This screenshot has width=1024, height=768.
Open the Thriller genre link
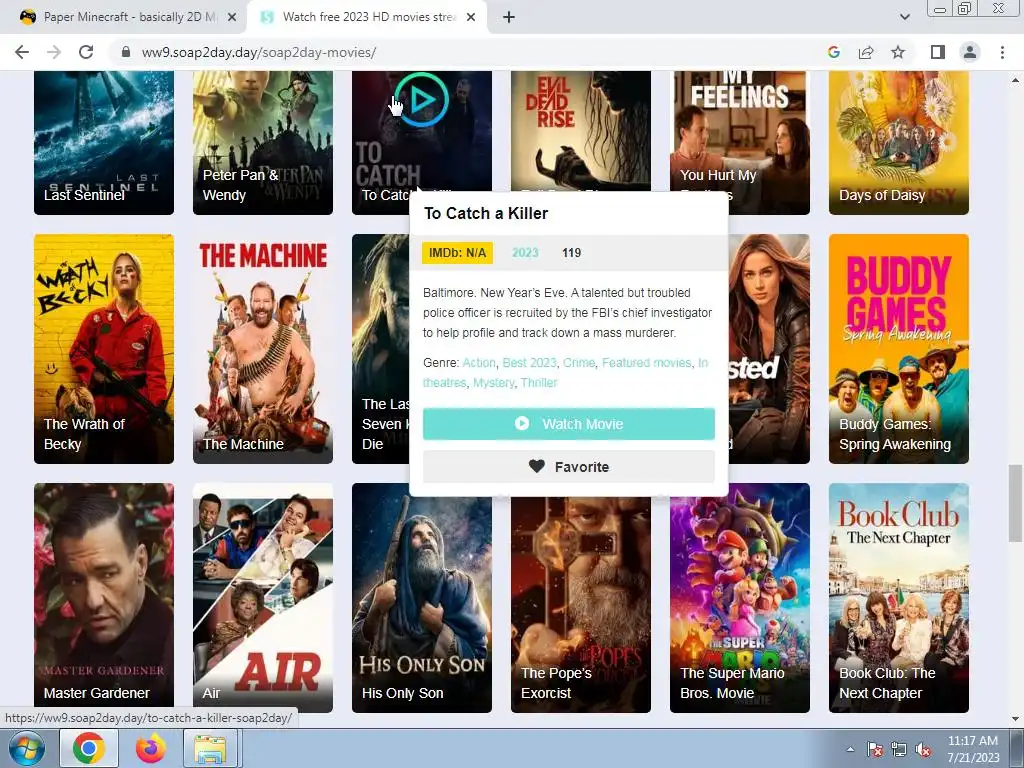[x=539, y=383]
